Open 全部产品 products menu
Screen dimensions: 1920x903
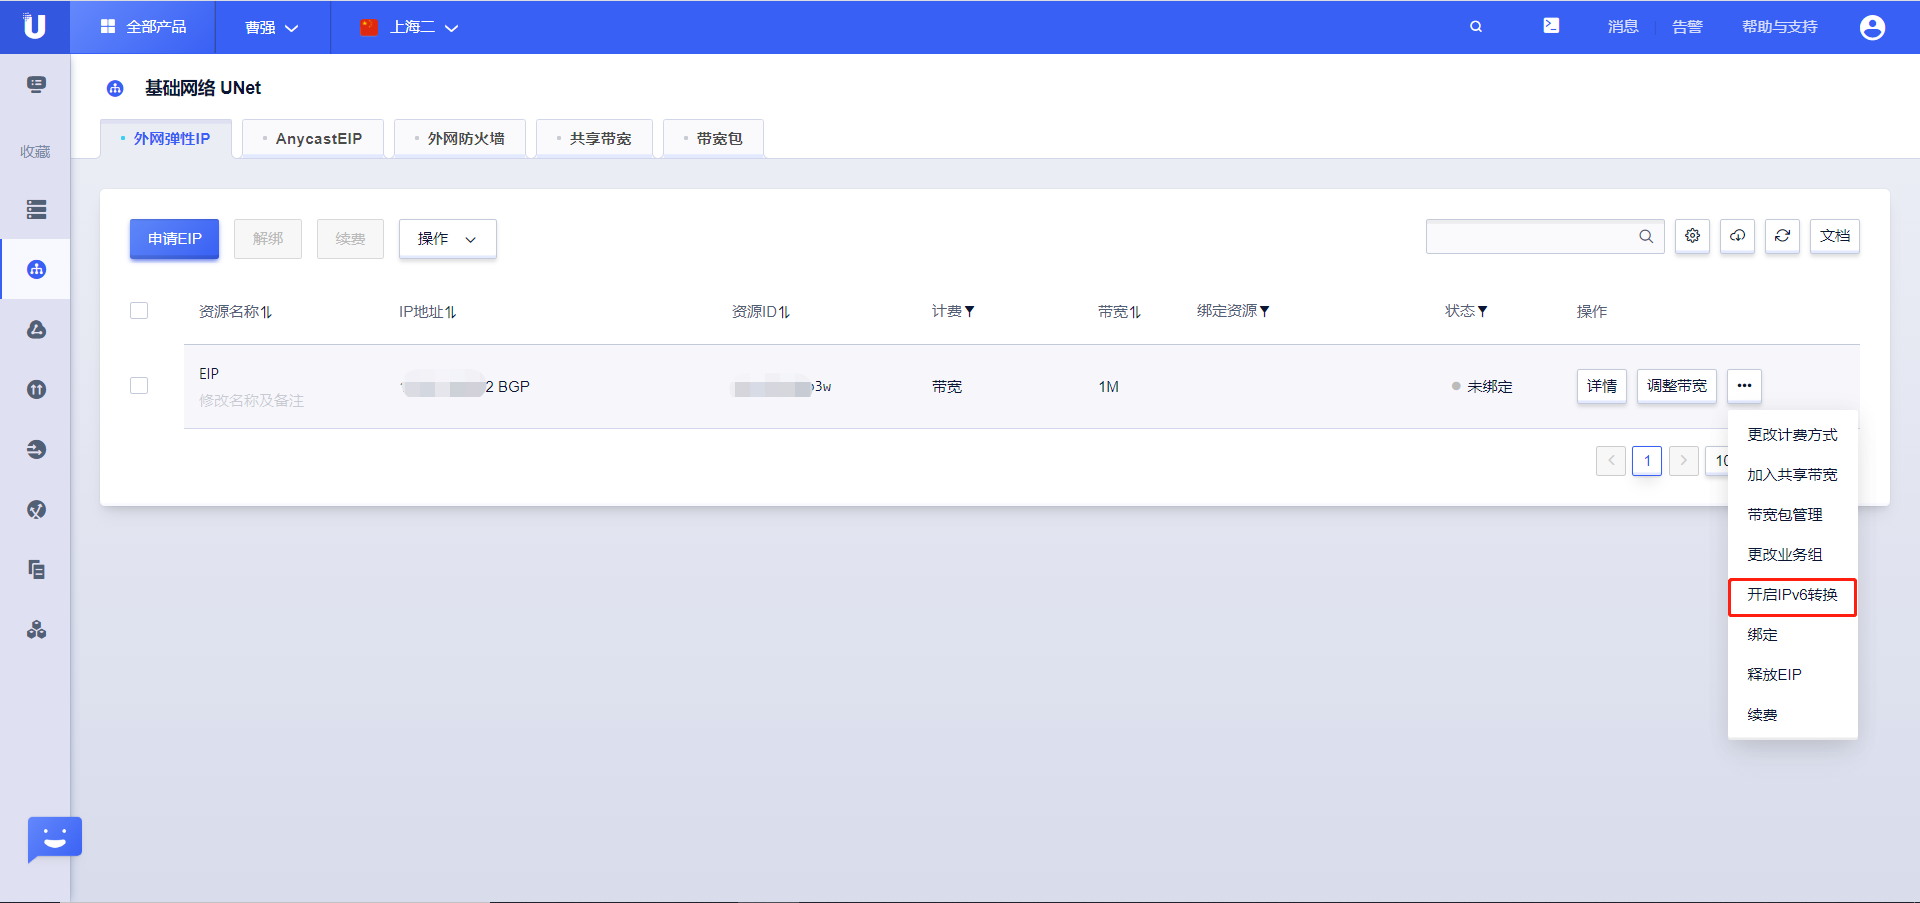[143, 27]
